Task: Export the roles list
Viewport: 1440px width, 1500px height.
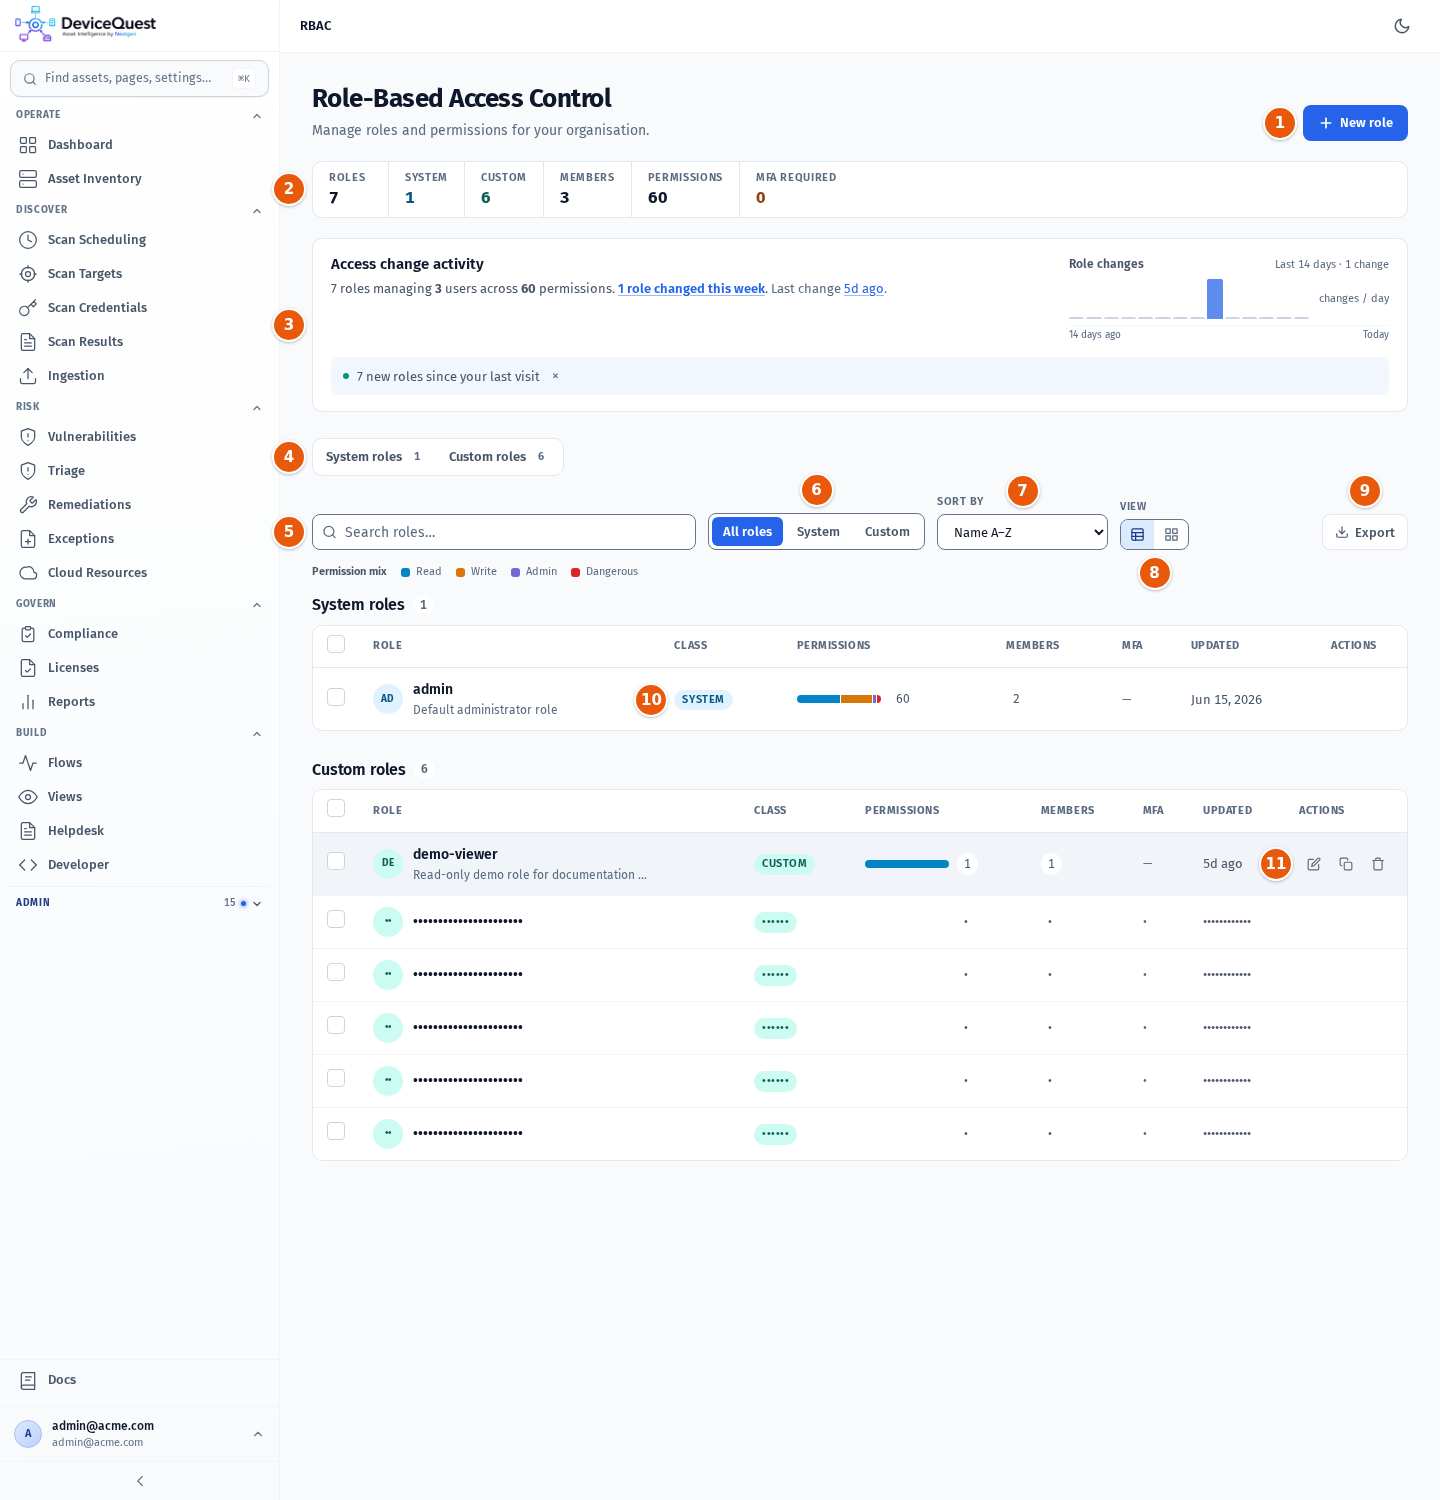Action: click(x=1364, y=532)
